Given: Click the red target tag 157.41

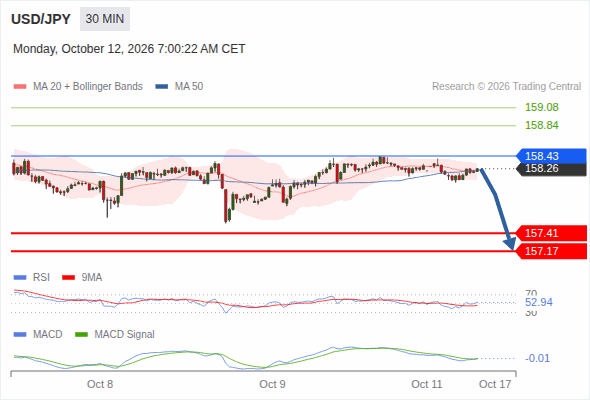Looking at the screenshot, I should pyautogui.click(x=551, y=233).
